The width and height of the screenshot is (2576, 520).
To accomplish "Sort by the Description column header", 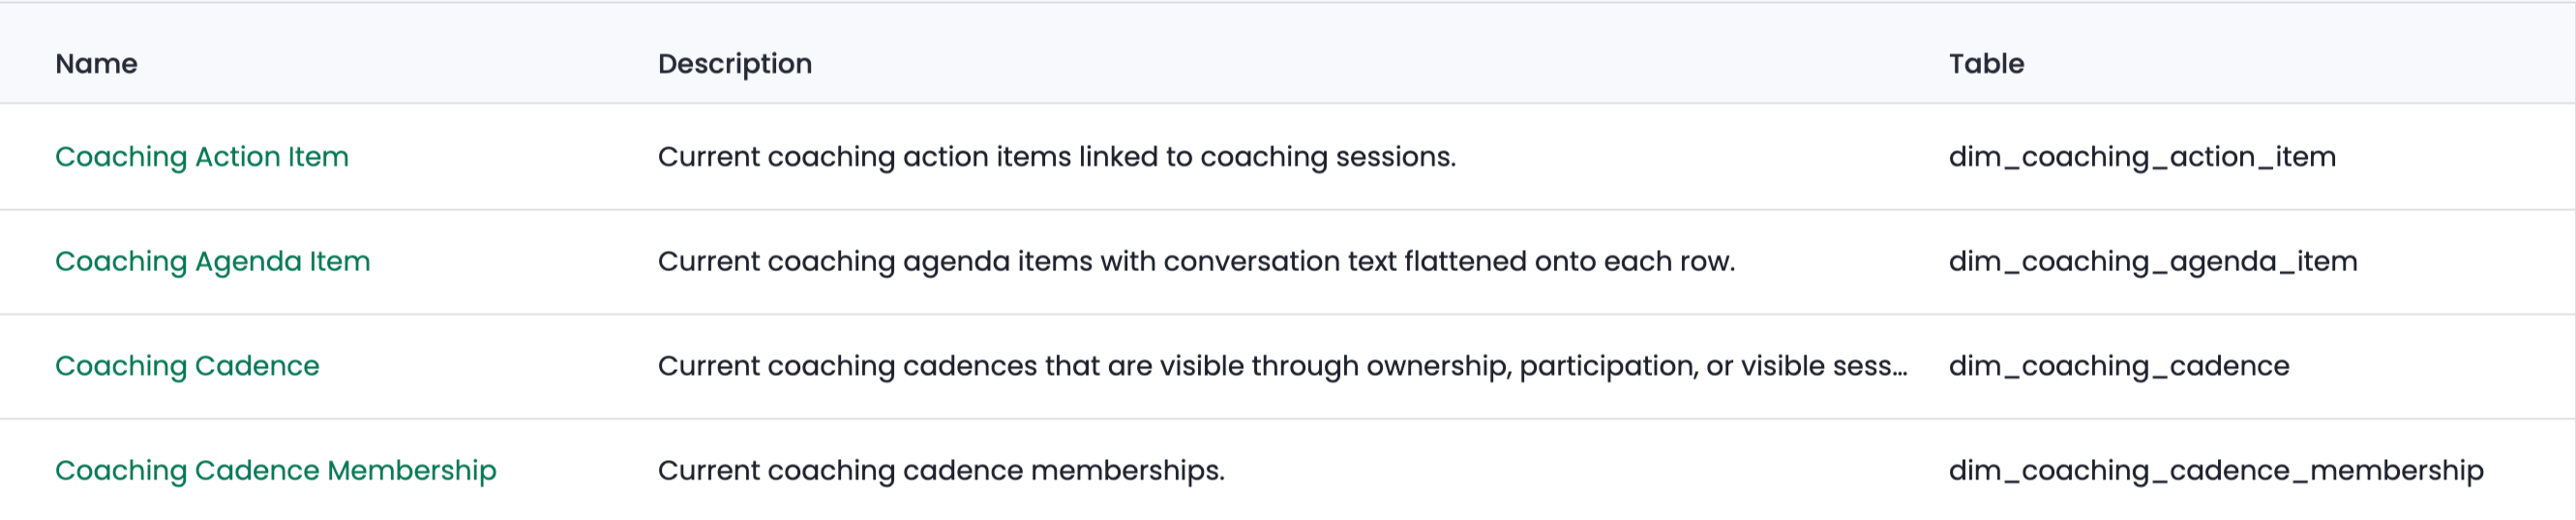I will [x=735, y=64].
